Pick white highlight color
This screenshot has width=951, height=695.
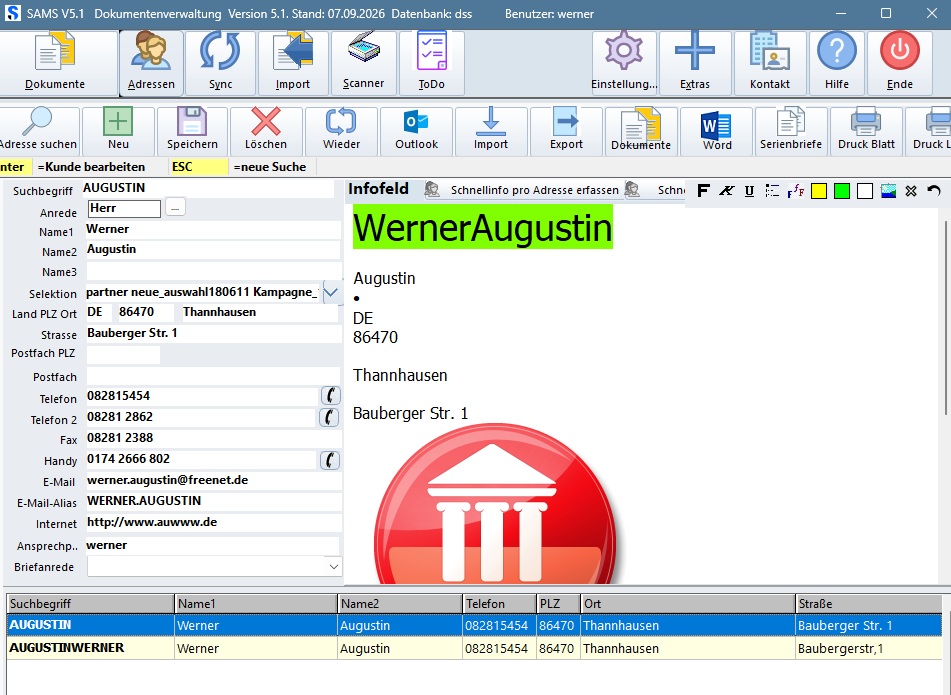pyautogui.click(x=865, y=191)
